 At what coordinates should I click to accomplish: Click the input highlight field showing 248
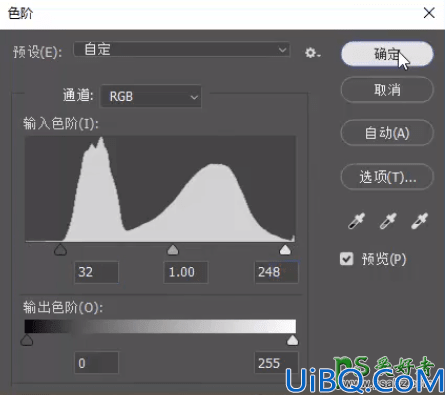276,272
